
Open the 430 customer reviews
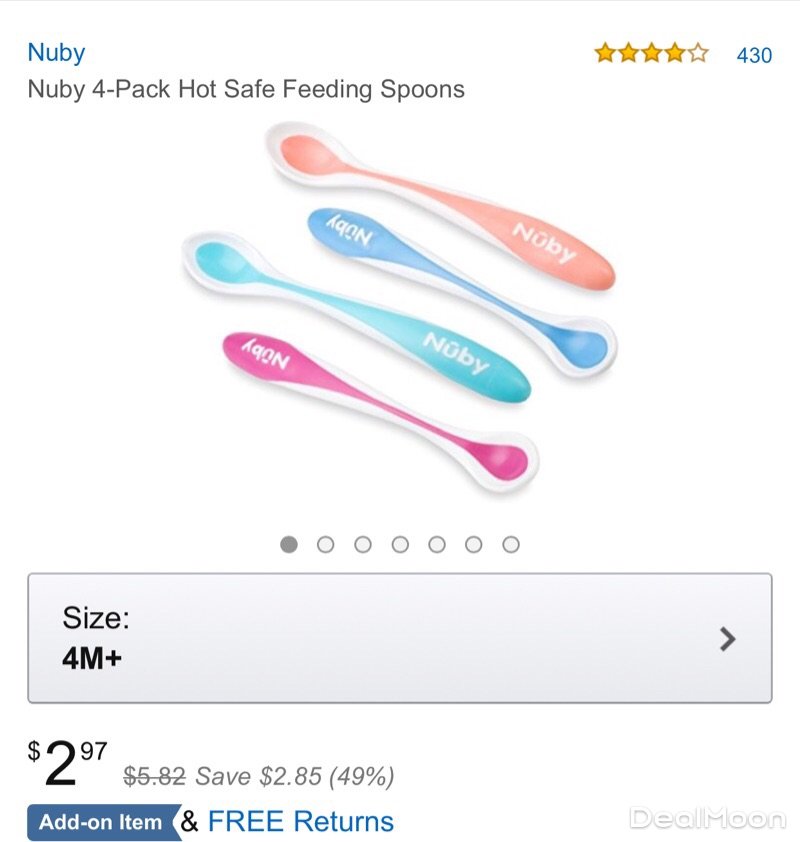point(754,55)
